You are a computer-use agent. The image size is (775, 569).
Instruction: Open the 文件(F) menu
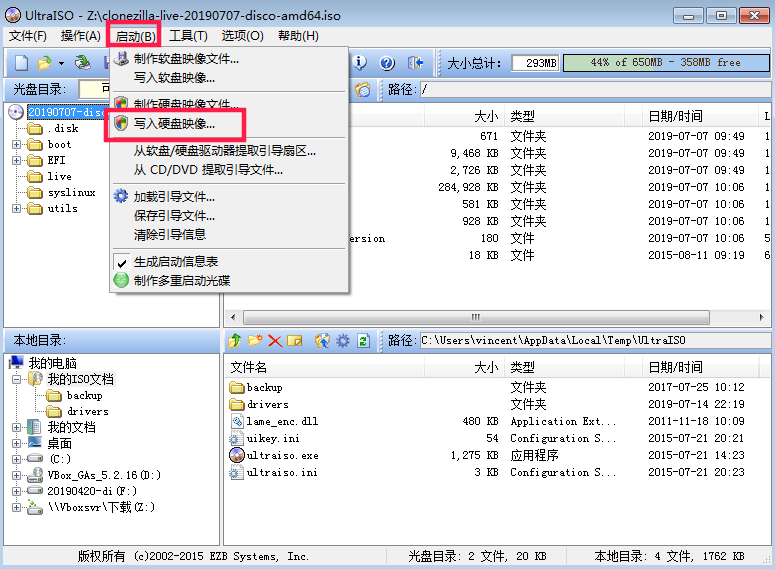(x=28, y=36)
